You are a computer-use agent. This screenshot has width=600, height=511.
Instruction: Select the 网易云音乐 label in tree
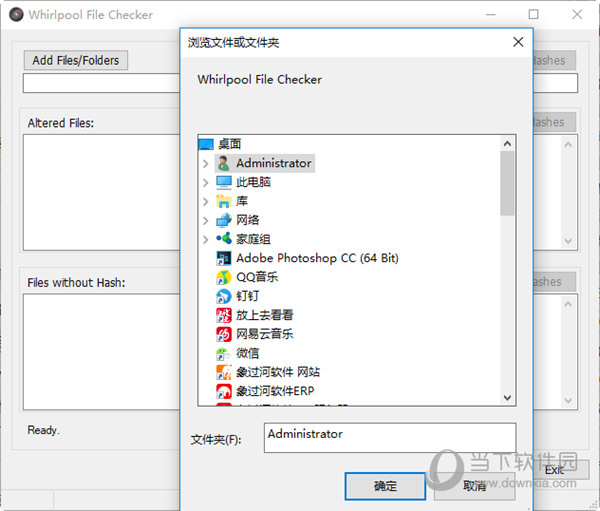tap(264, 334)
